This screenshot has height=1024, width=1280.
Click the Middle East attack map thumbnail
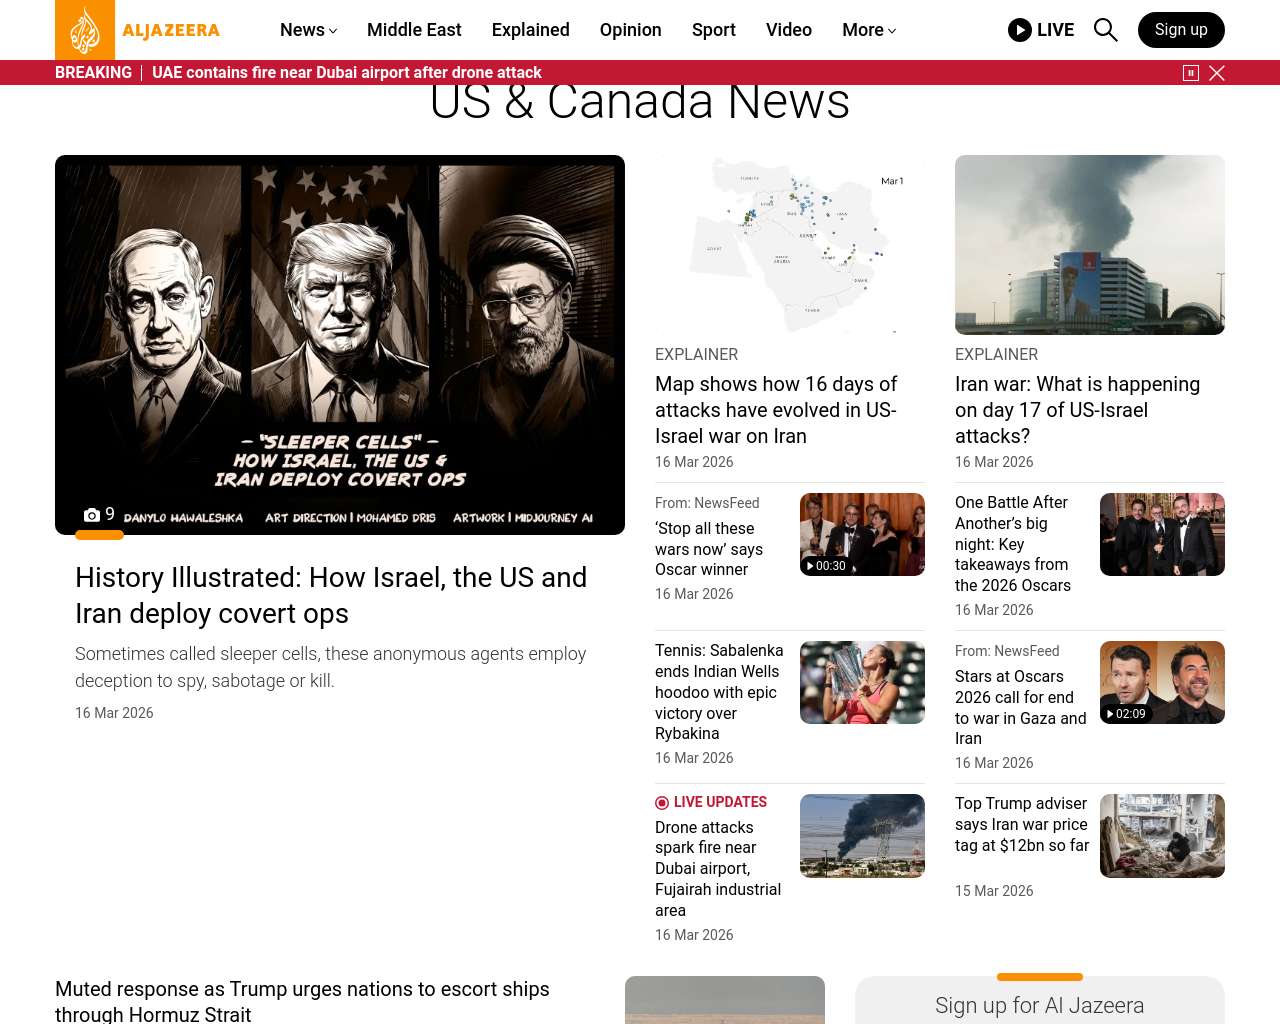(790, 245)
